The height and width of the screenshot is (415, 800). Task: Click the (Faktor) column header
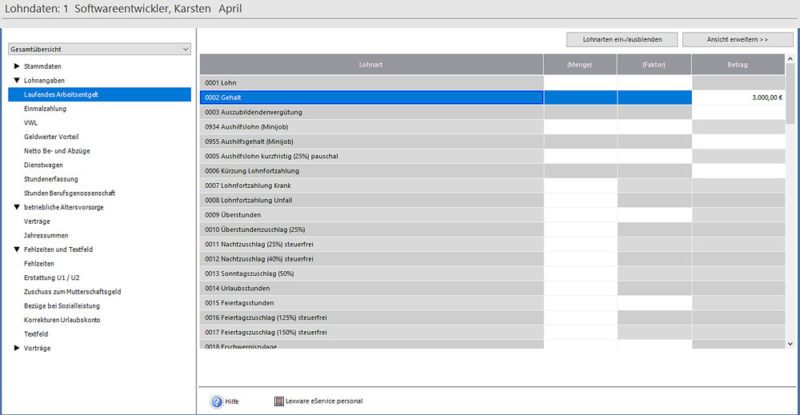pyautogui.click(x=654, y=64)
